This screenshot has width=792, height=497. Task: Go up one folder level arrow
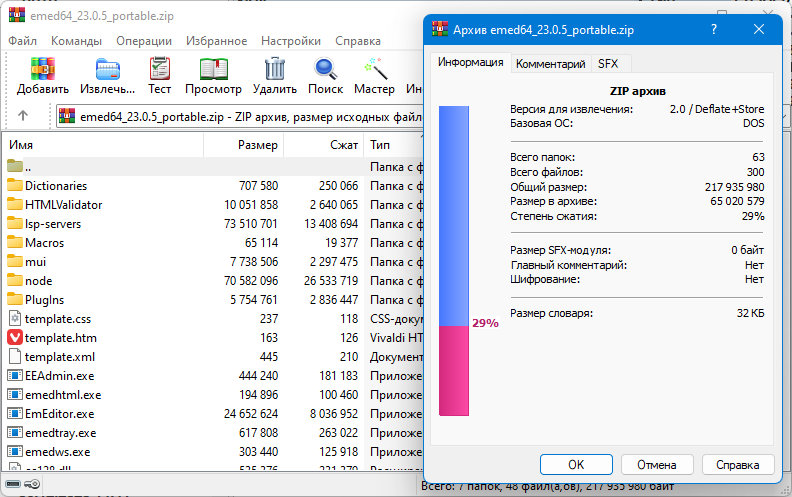[23, 116]
